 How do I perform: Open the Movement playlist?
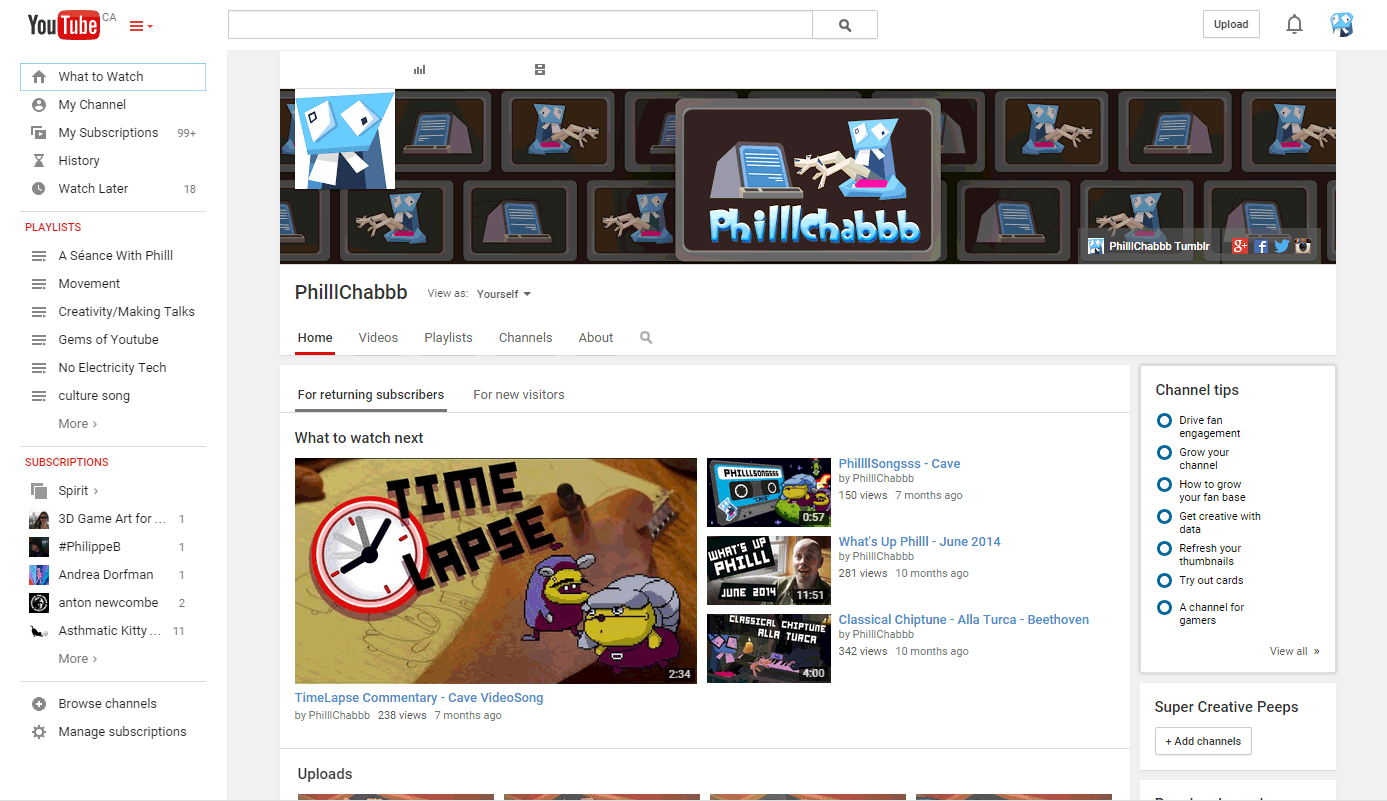89,284
